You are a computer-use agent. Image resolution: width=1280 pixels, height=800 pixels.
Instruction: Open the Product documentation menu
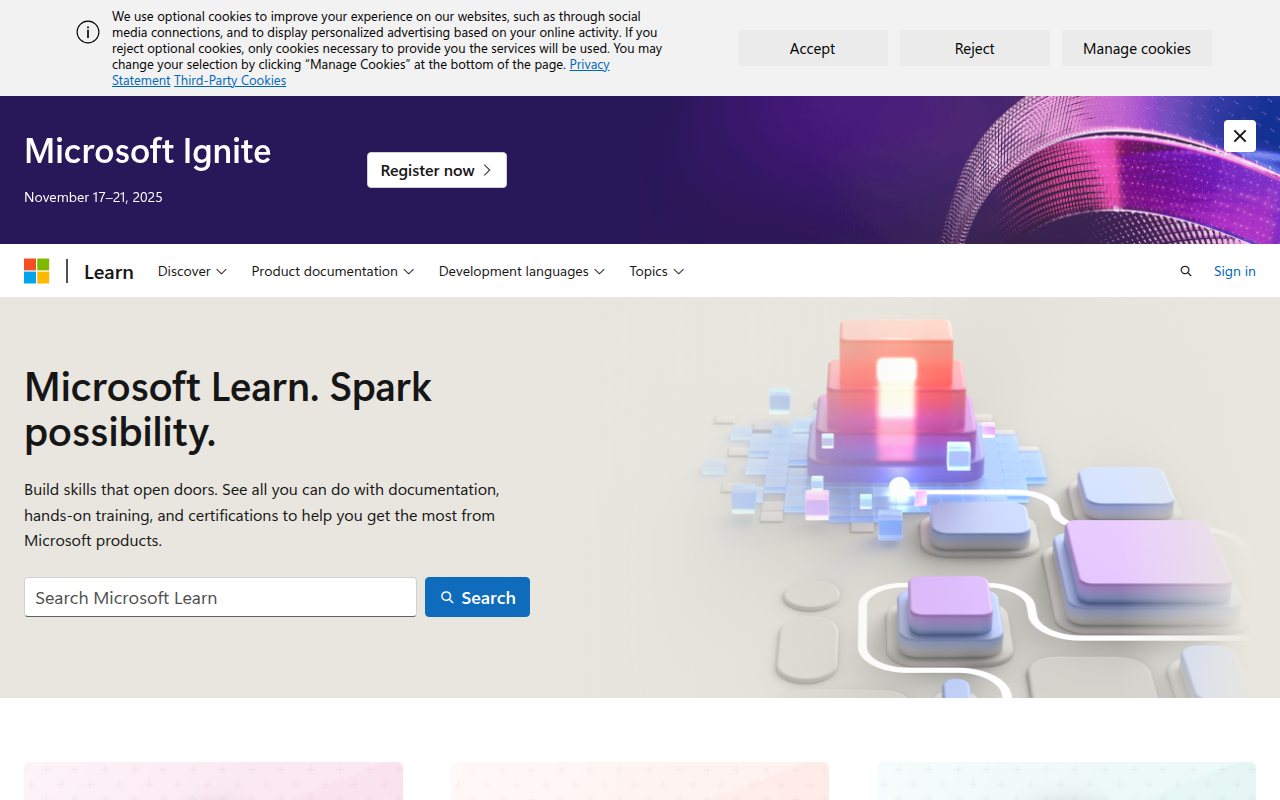pyautogui.click(x=332, y=271)
